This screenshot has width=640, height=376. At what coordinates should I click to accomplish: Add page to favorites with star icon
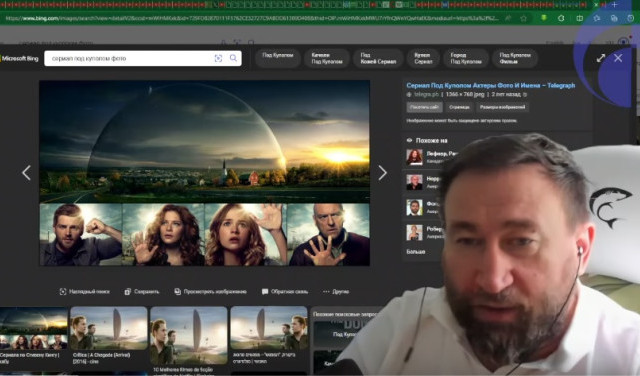[524, 18]
